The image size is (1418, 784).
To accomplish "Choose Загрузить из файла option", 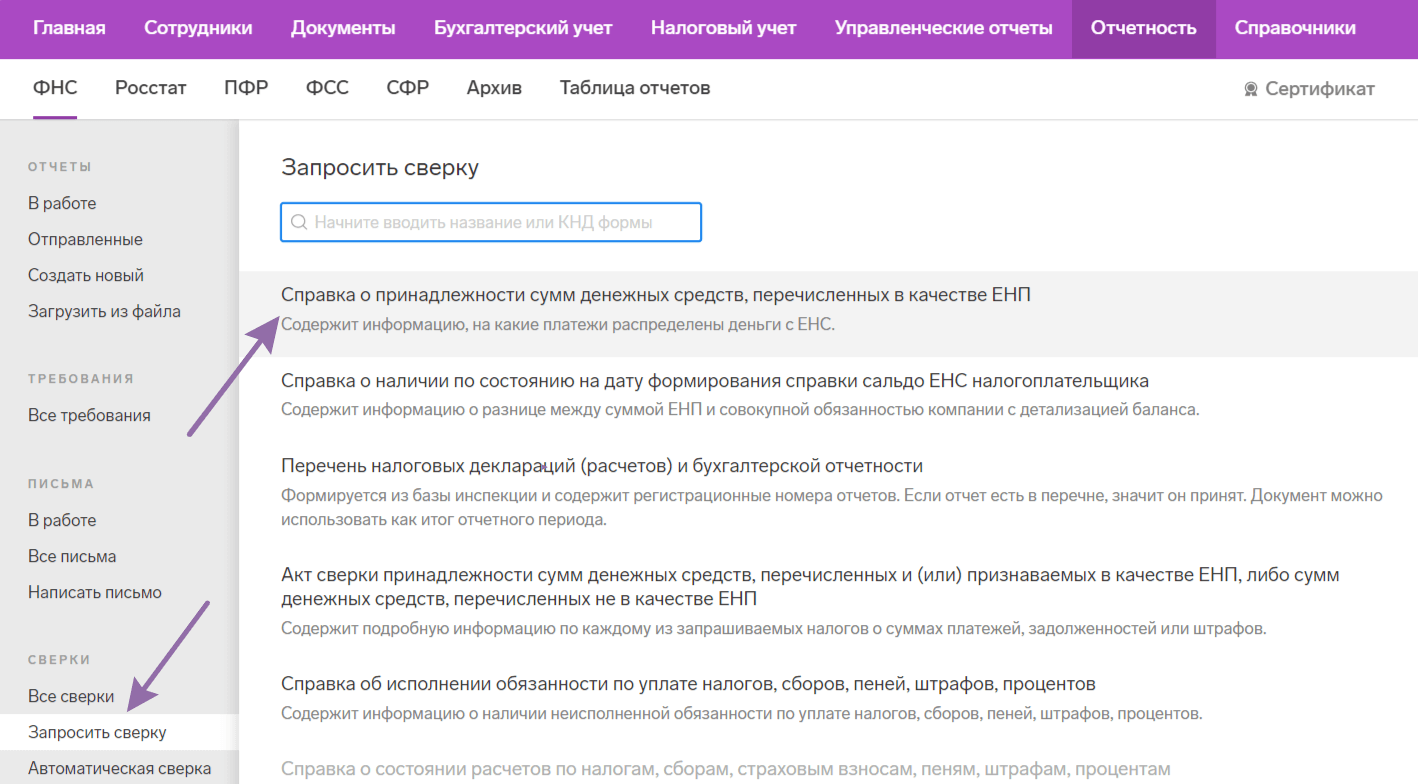I will pos(104,311).
